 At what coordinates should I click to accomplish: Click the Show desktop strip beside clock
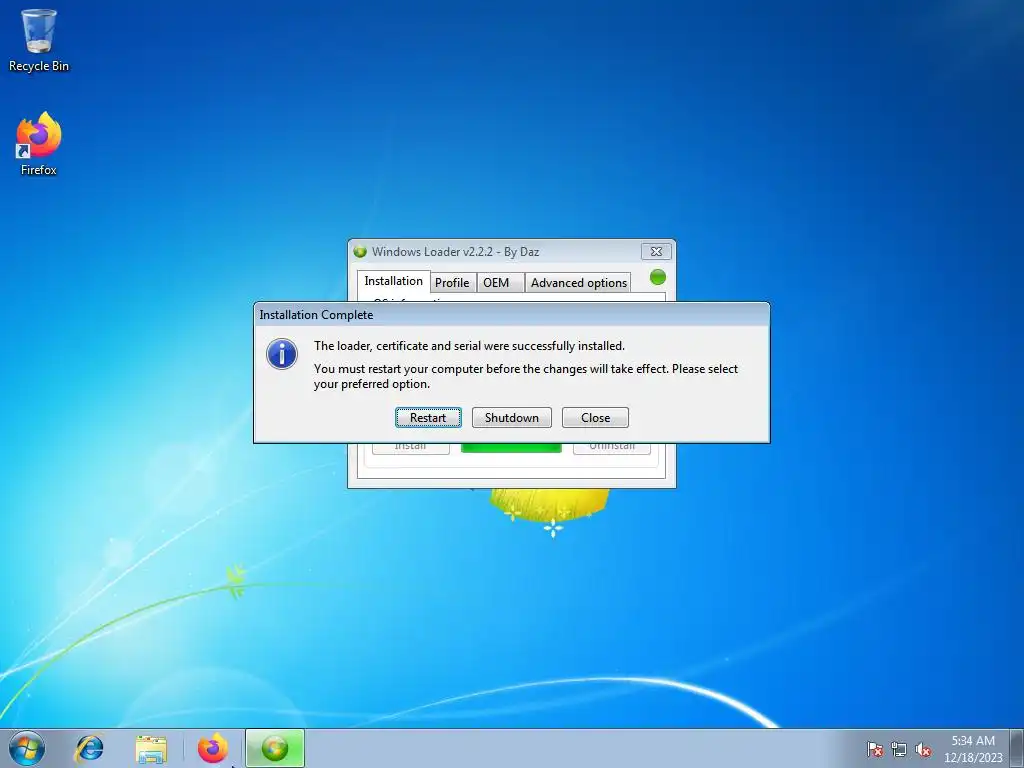click(1017, 748)
